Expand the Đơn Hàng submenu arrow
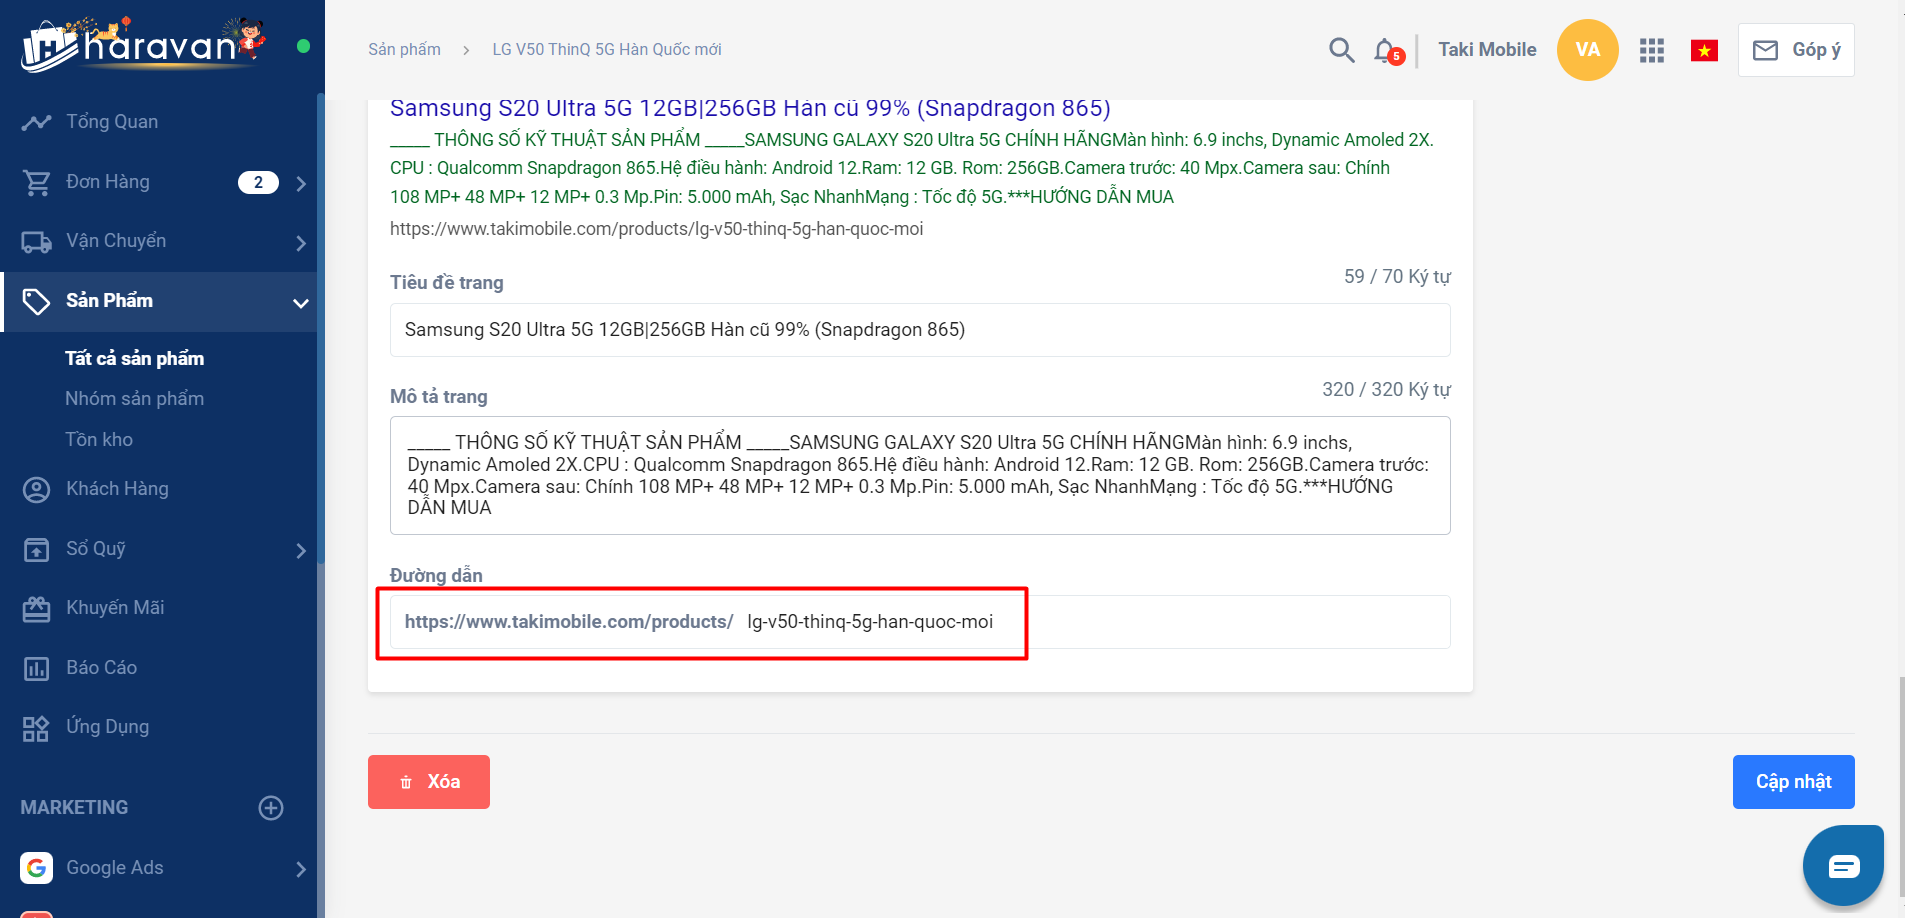1905x918 pixels. pyautogui.click(x=301, y=183)
